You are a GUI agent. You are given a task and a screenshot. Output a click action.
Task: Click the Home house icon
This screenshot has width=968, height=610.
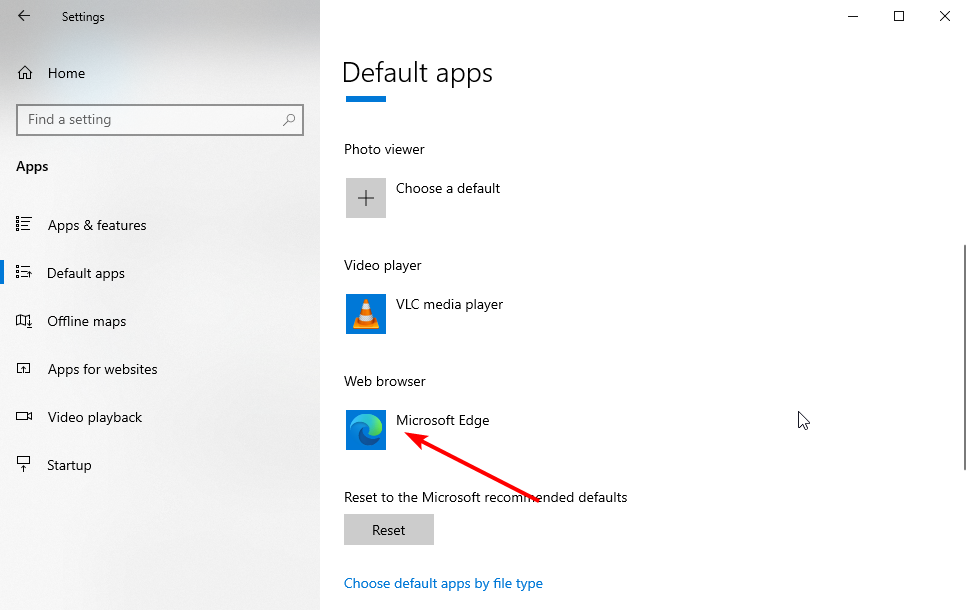25,73
